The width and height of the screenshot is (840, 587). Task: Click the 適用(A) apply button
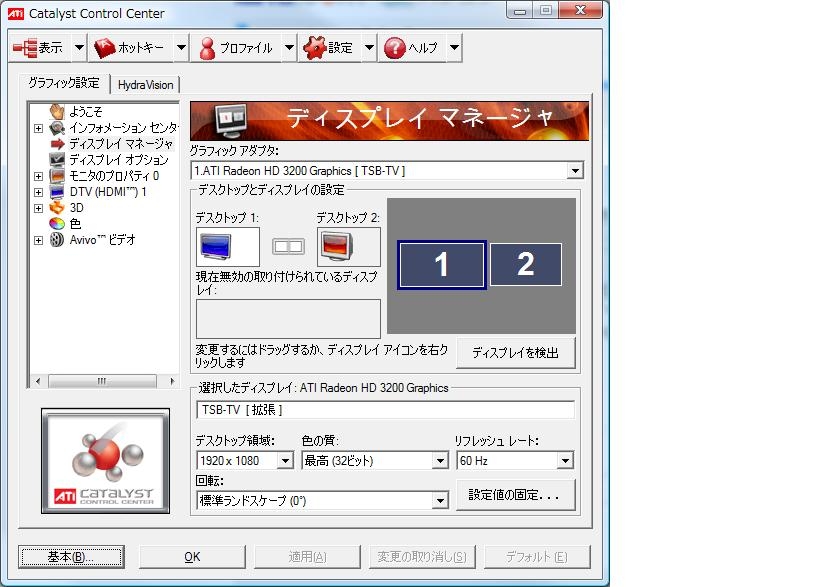307,557
